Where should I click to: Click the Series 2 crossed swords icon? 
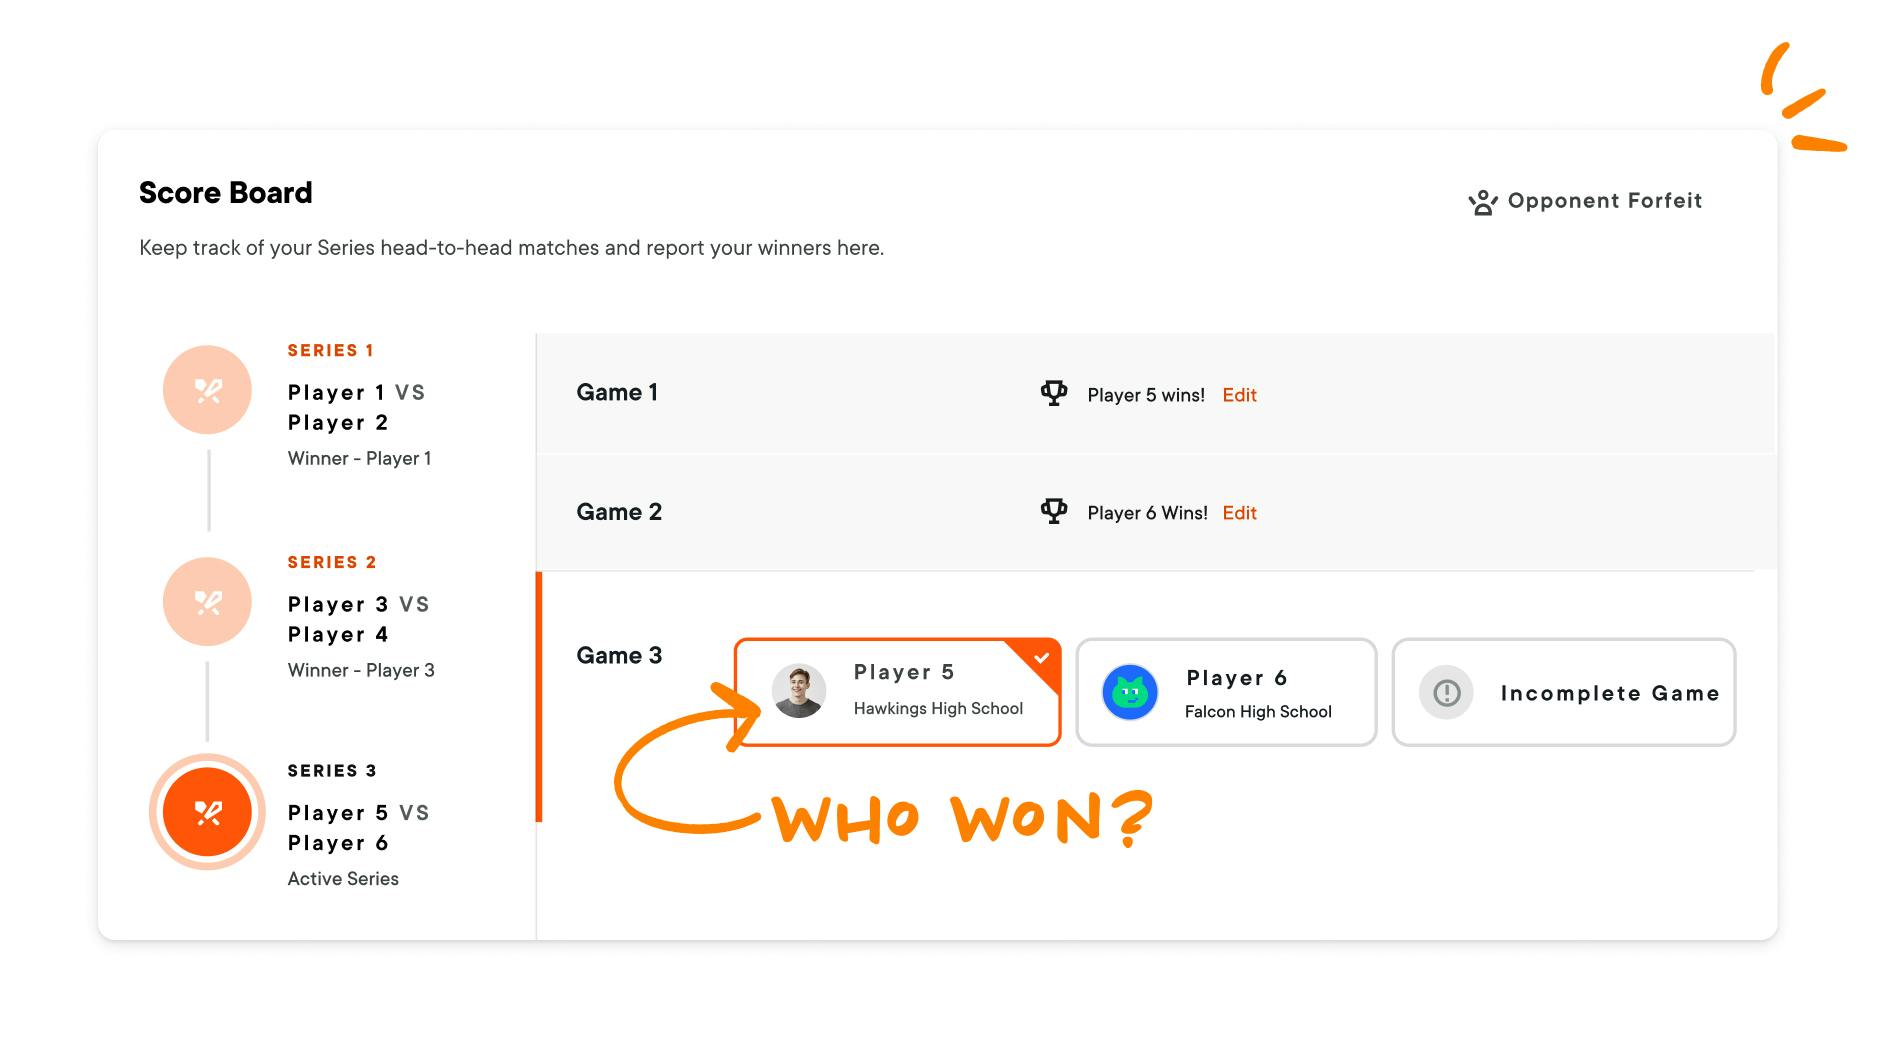coord(207,602)
